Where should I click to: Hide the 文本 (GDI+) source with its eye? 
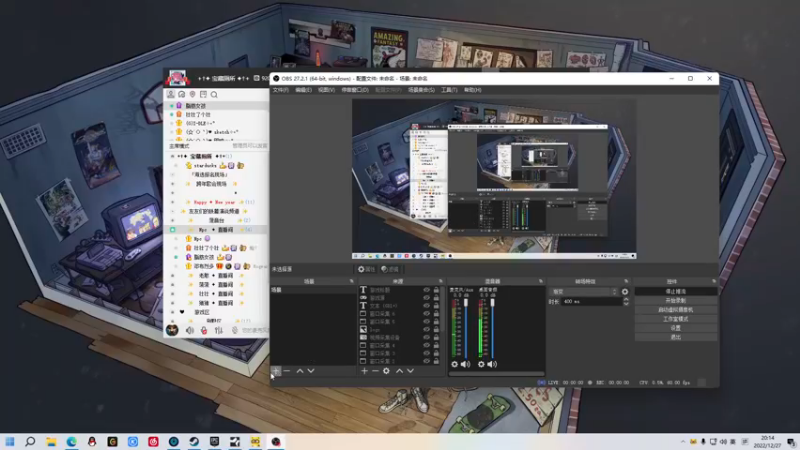click(x=427, y=306)
